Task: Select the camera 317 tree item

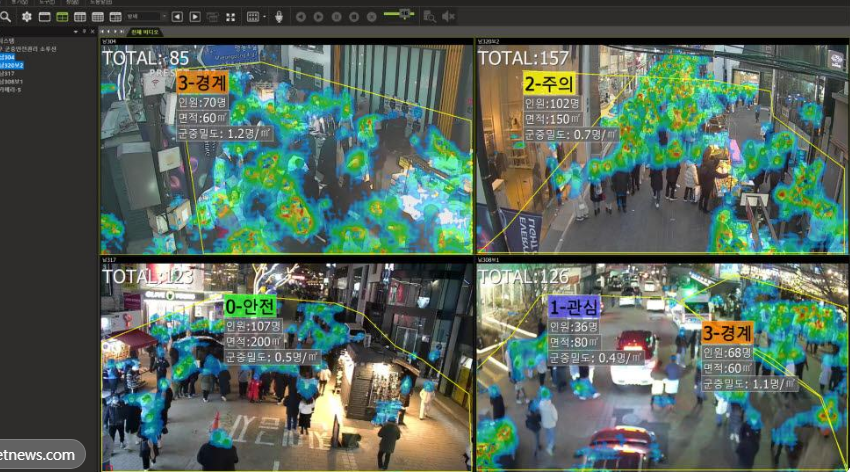Action: point(7,73)
